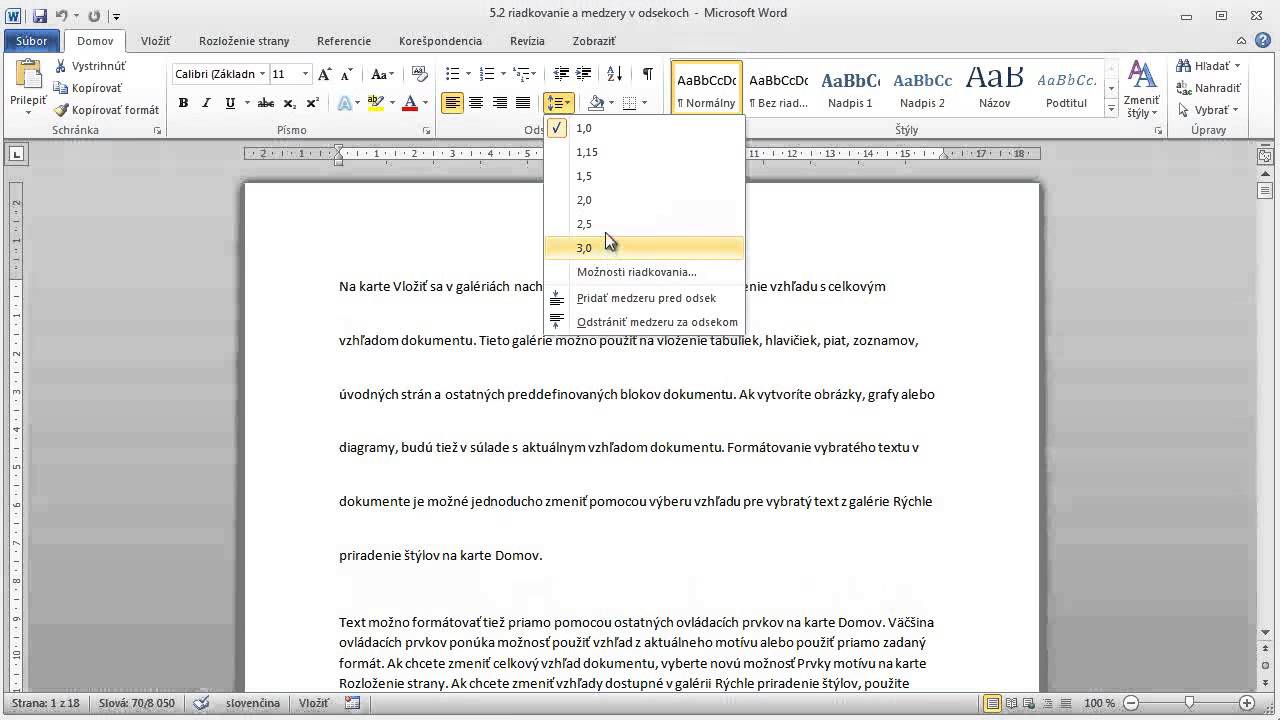
Task: Click the clear formatting eraser icon
Action: [420, 74]
